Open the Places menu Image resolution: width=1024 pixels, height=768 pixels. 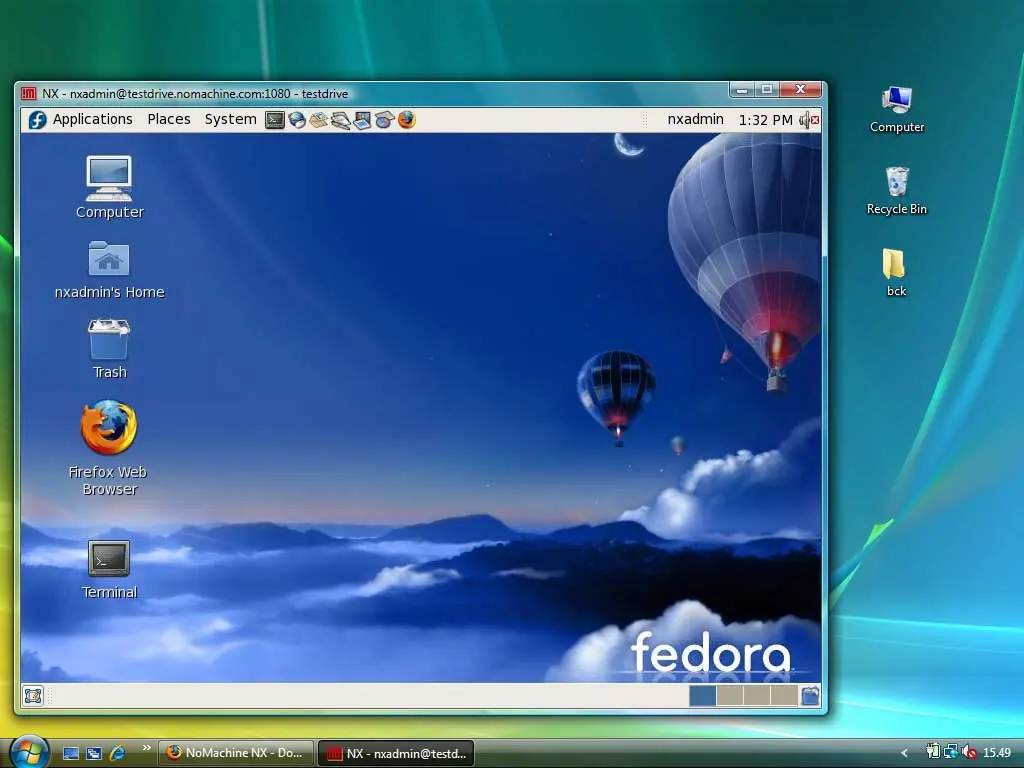tap(169, 120)
